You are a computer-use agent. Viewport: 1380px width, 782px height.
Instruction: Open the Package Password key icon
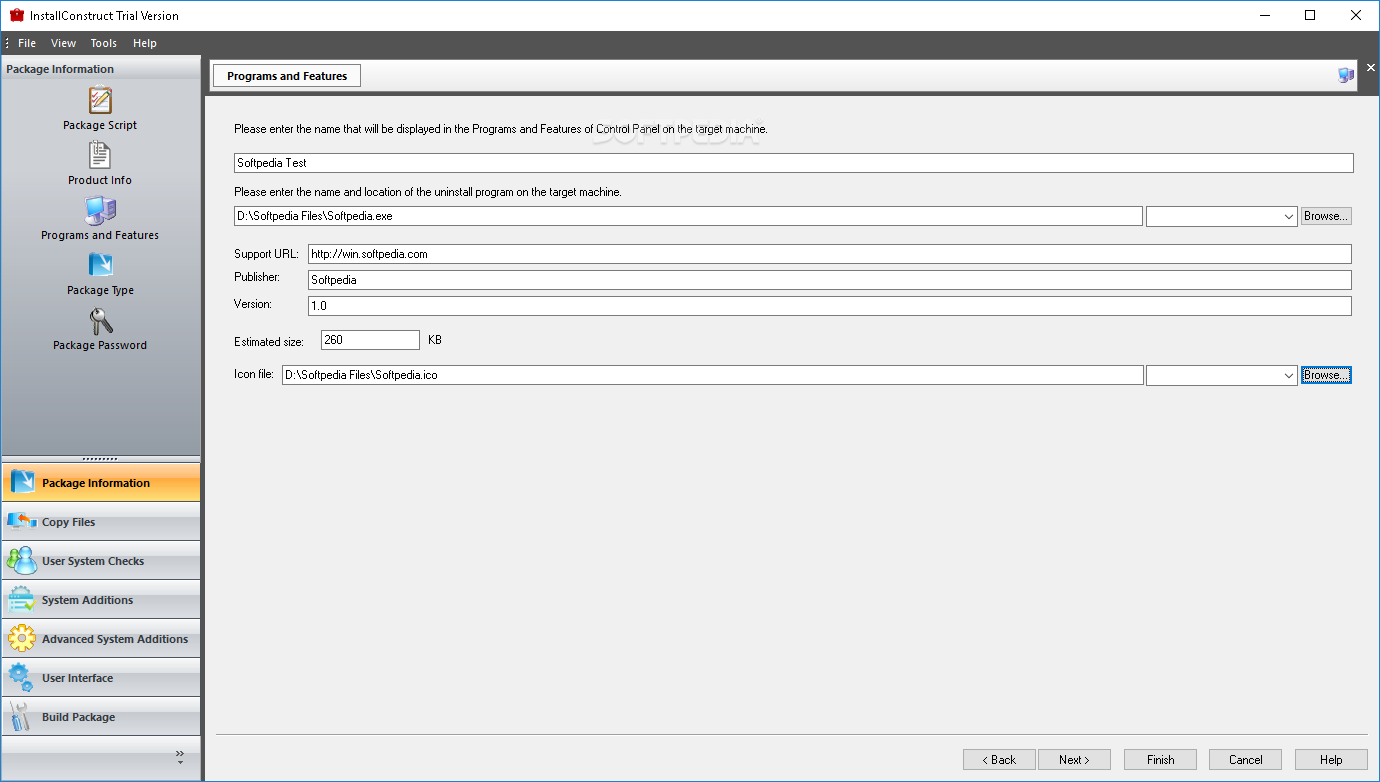[100, 320]
